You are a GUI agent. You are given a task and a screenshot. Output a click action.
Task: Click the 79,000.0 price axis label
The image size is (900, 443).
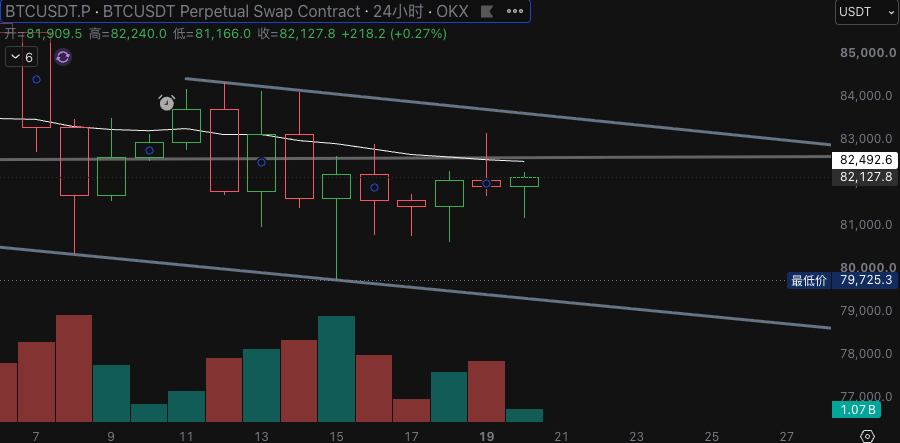click(868, 310)
